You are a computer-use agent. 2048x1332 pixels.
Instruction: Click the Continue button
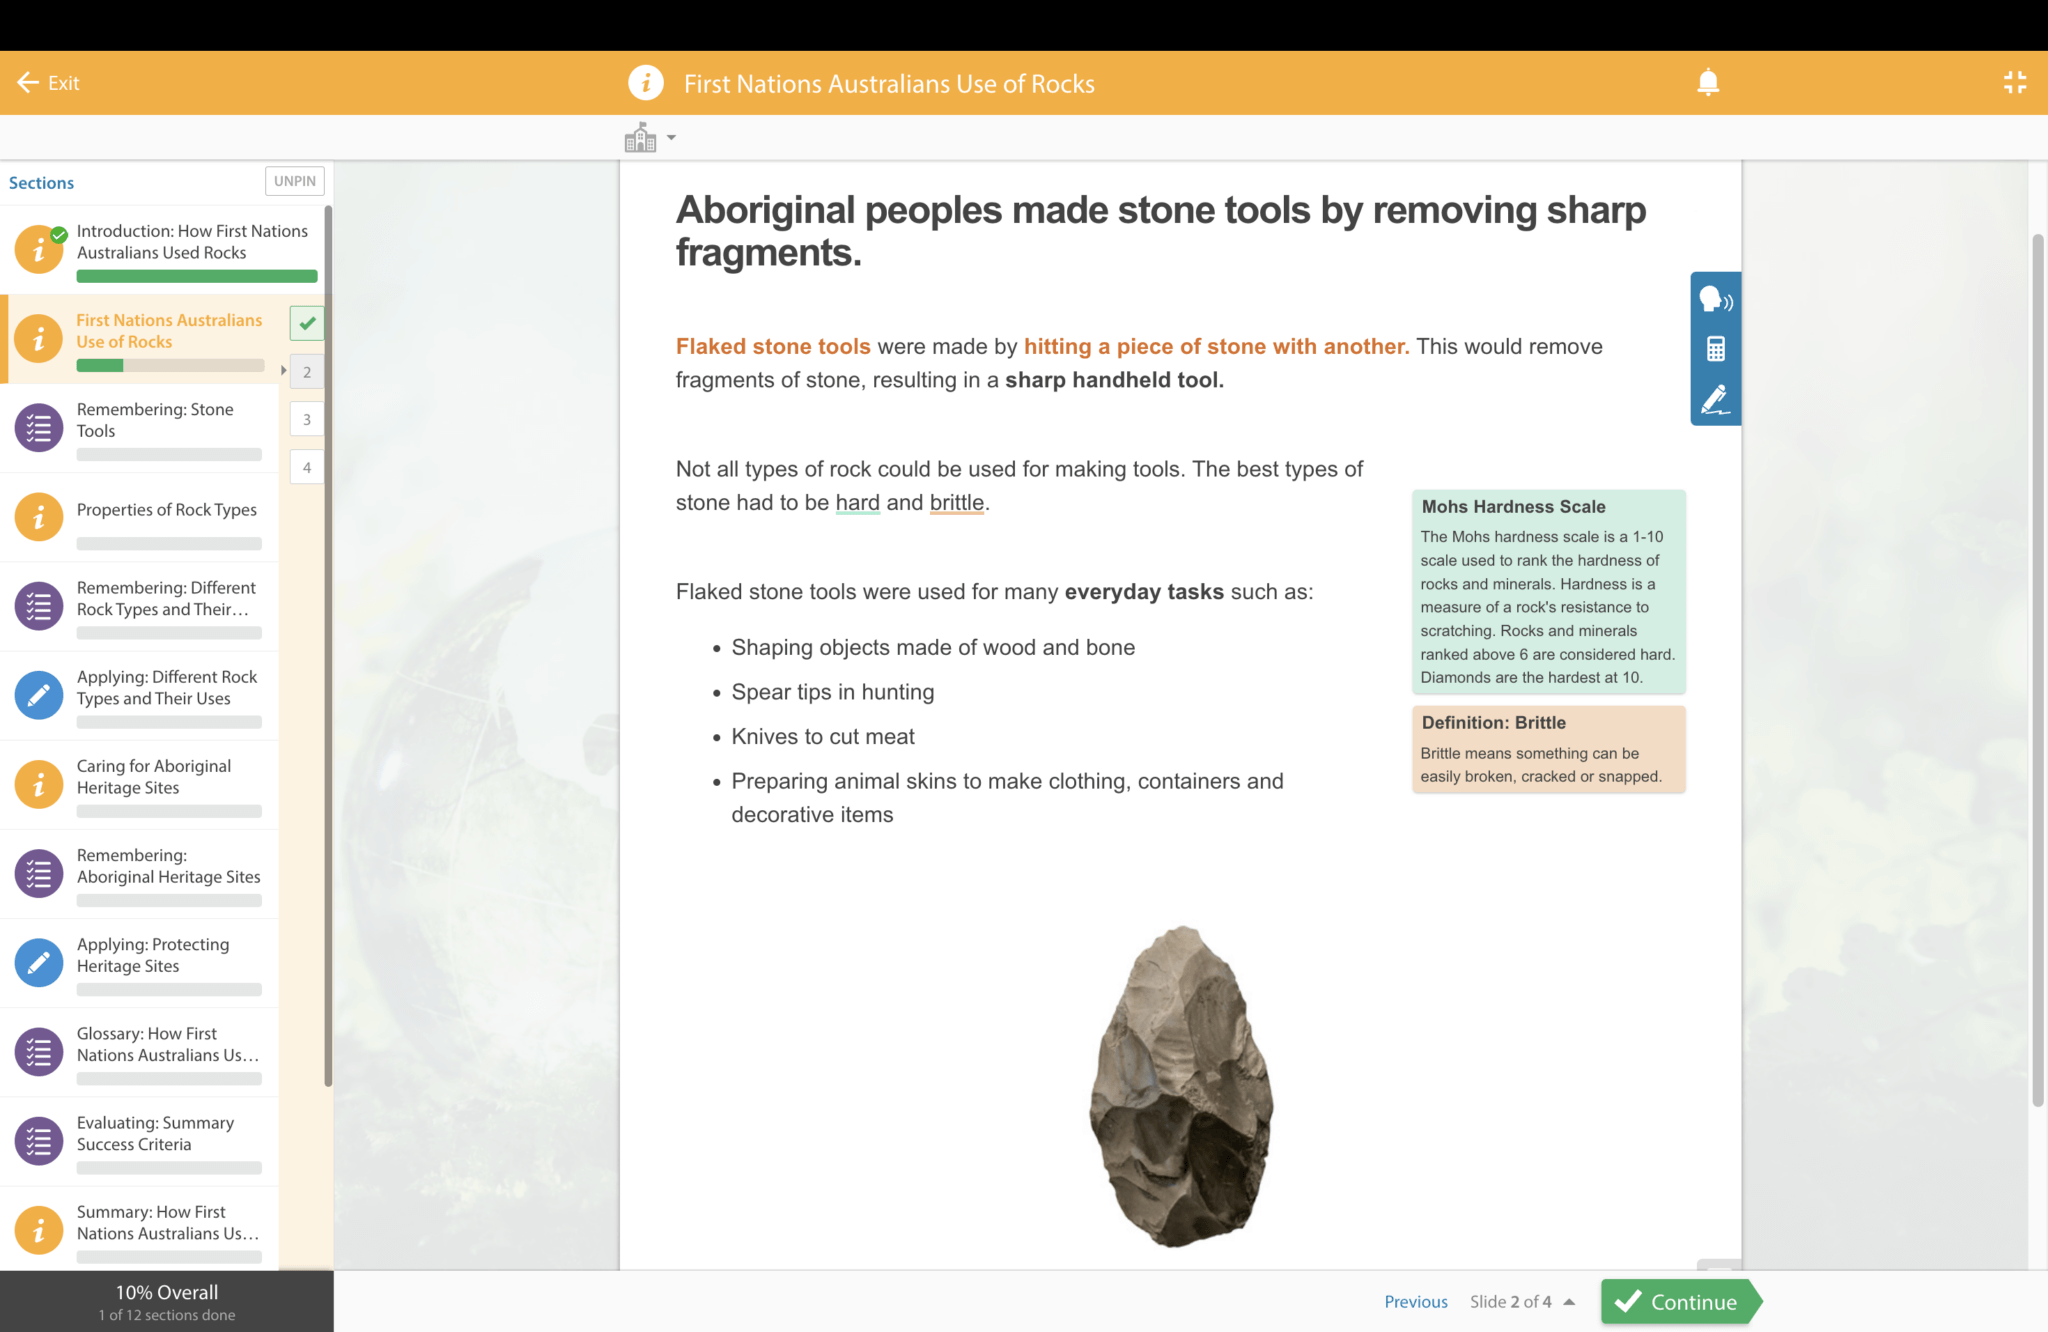click(1681, 1302)
